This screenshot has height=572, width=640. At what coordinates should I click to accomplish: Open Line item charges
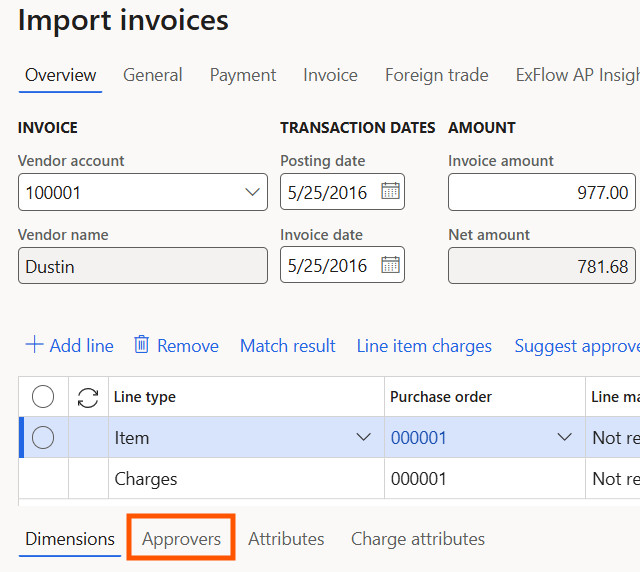pyautogui.click(x=424, y=346)
